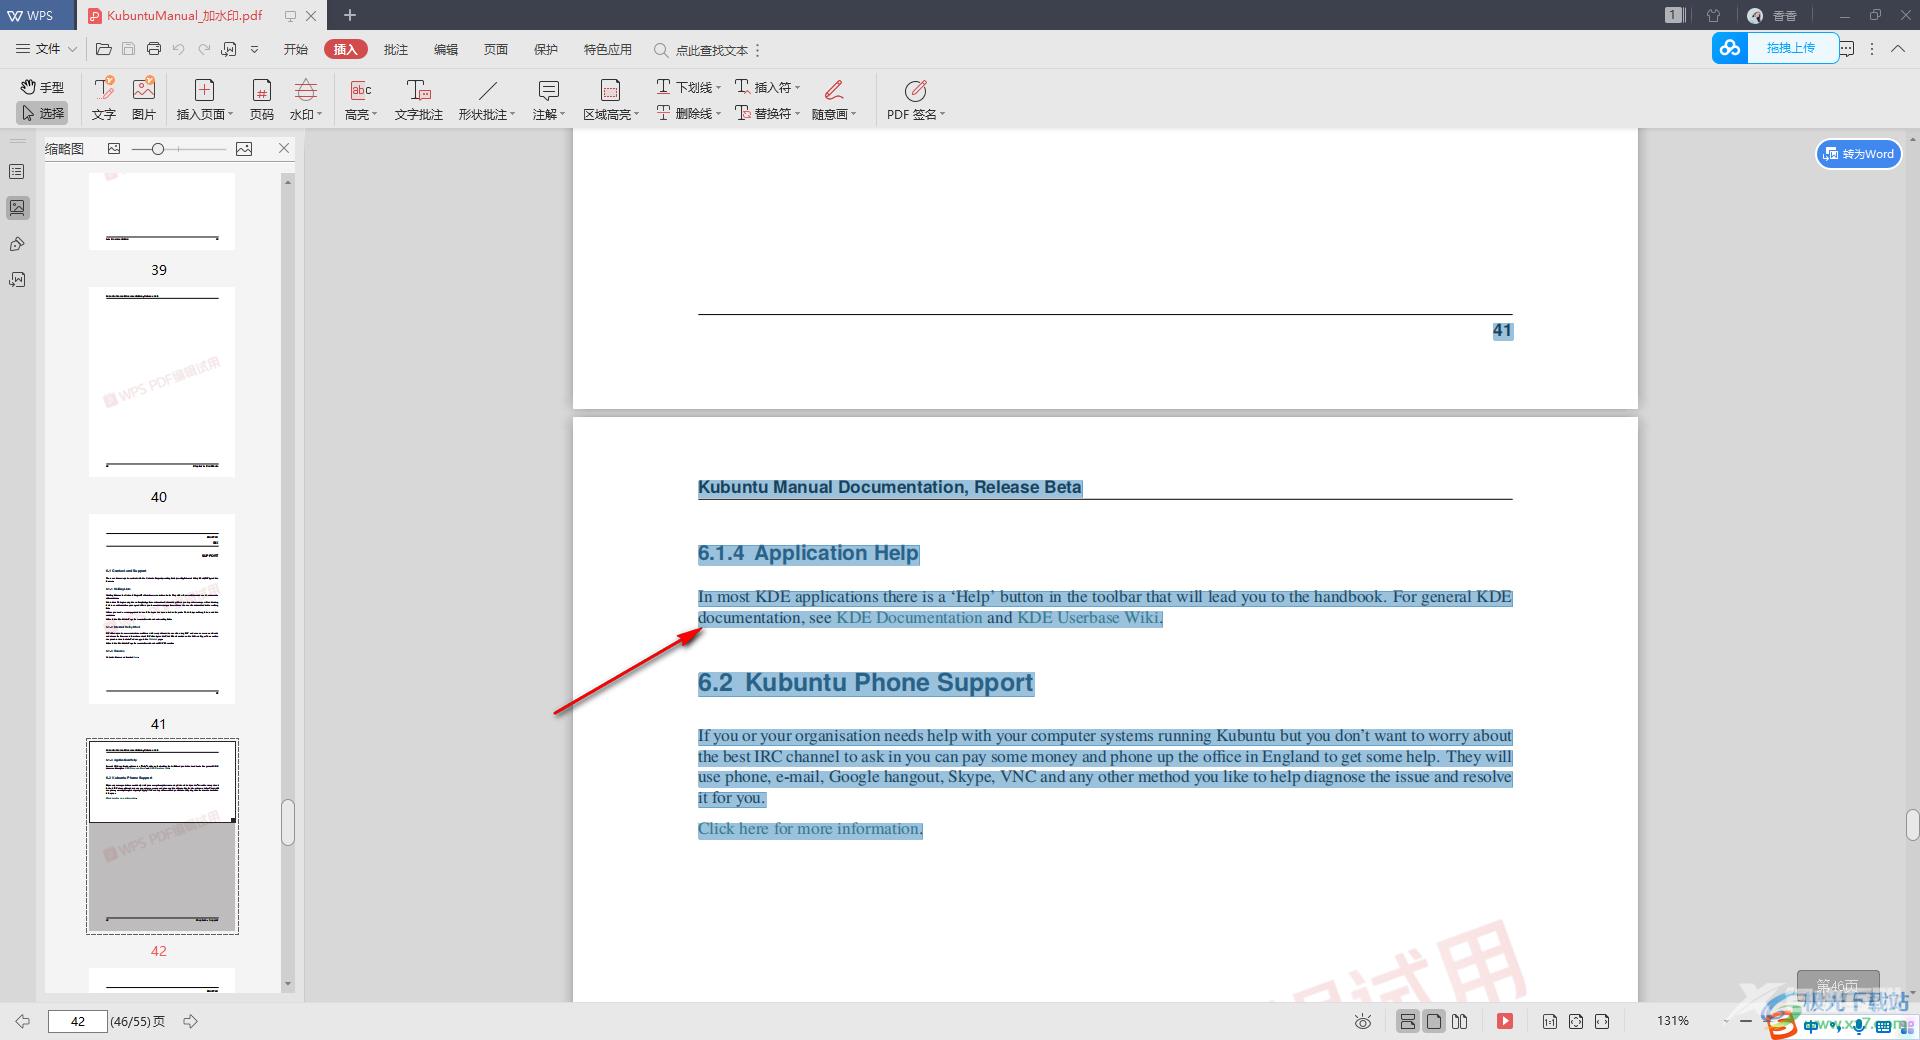Switch to the 编辑 tab
The height and width of the screenshot is (1040, 1920).
coord(446,49)
